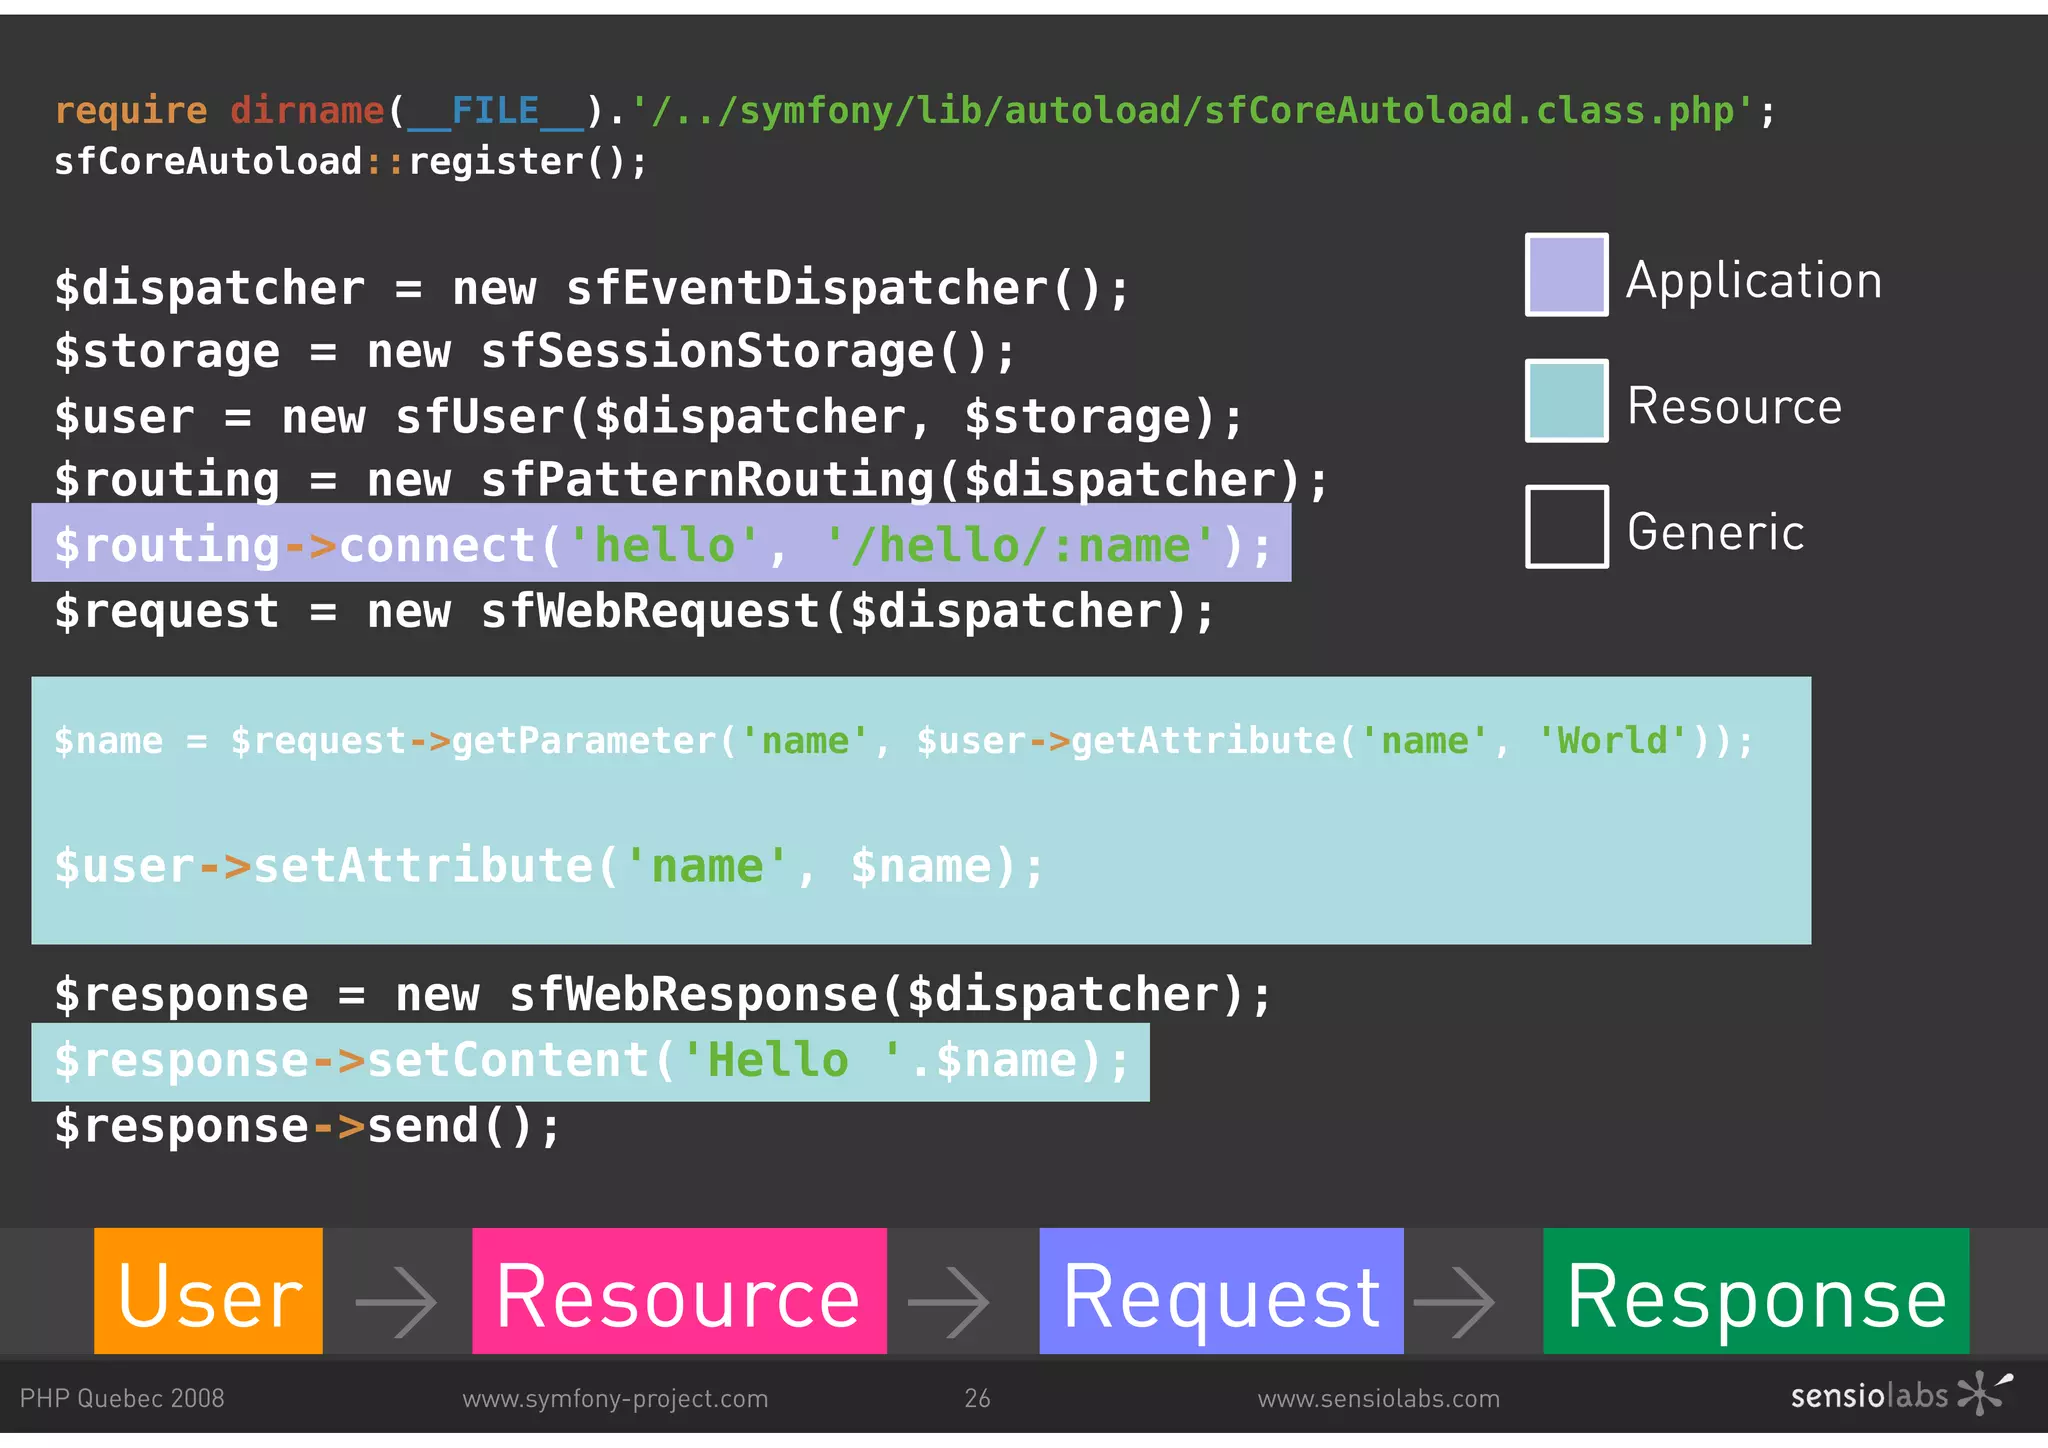Viewport: 2048px width, 1448px height.
Task: Click the lavender Application legend swatch
Action: 1566,275
